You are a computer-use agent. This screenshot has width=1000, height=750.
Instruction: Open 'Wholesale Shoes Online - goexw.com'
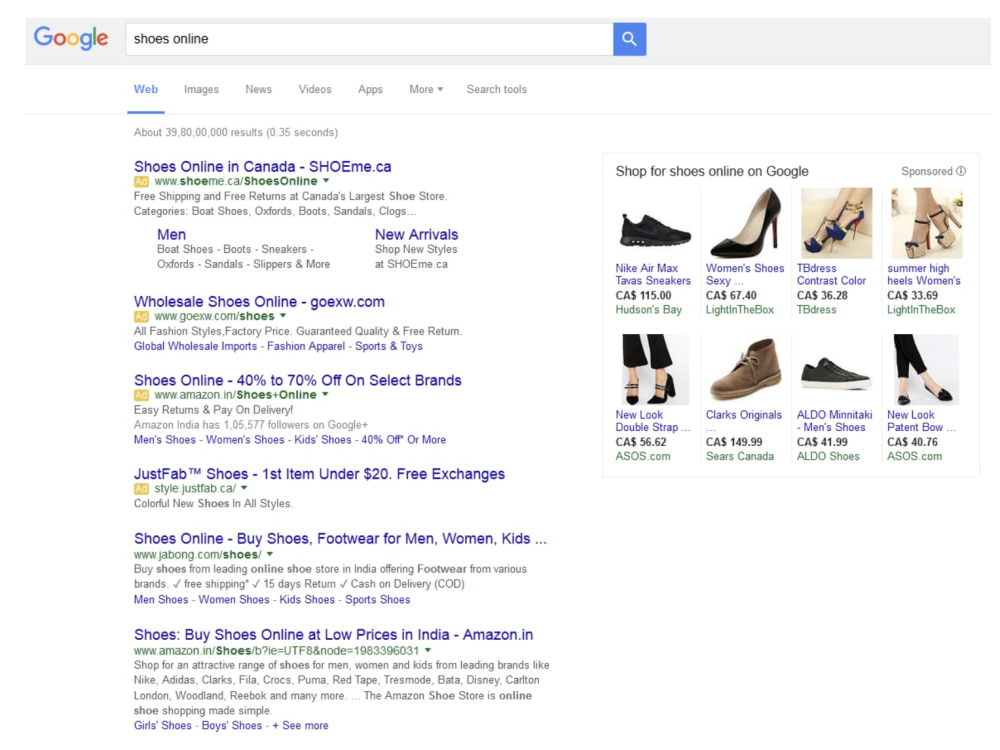[260, 302]
